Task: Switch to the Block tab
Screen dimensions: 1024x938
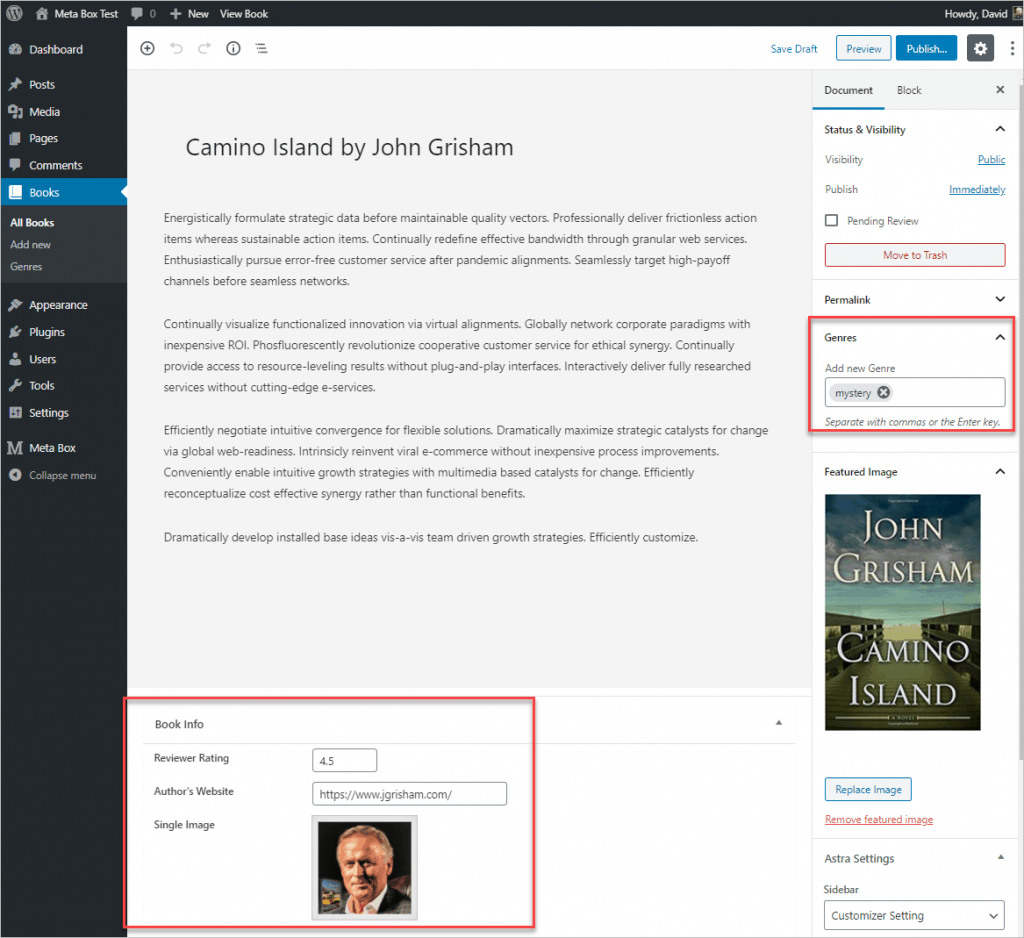Action: pyautogui.click(x=909, y=90)
